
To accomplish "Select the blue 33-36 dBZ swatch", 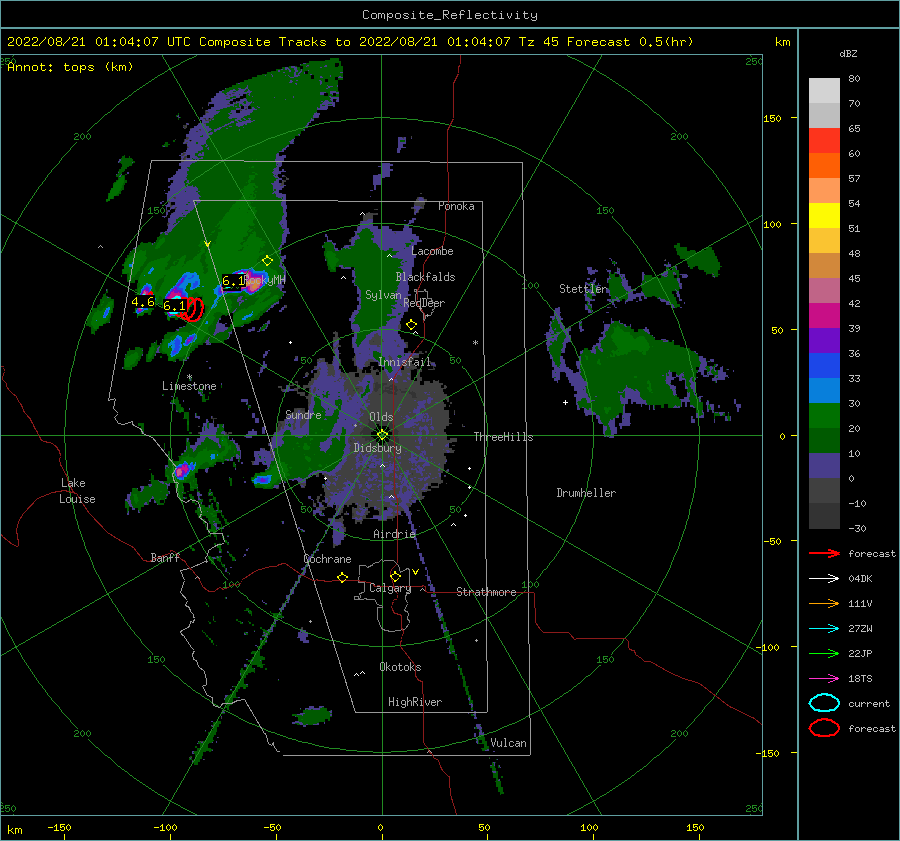I will 824,365.
